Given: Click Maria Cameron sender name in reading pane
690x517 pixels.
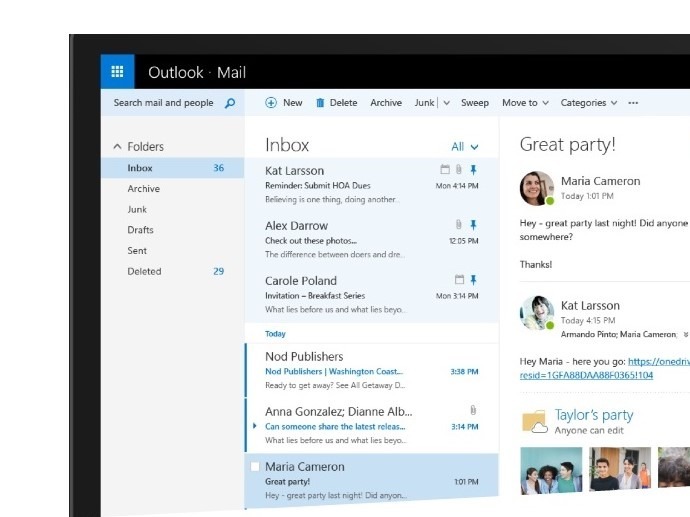Looking at the screenshot, I should (x=600, y=181).
